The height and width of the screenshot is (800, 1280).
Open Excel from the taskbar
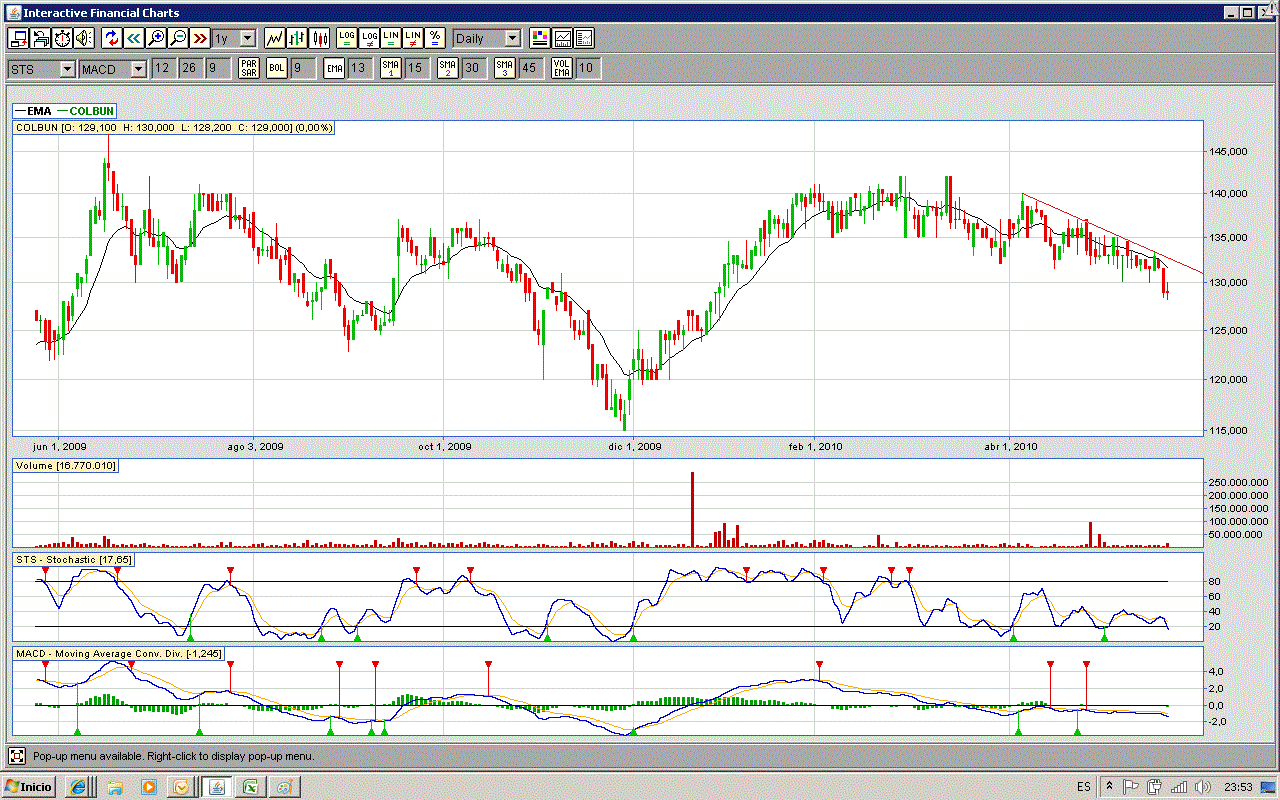(x=249, y=787)
